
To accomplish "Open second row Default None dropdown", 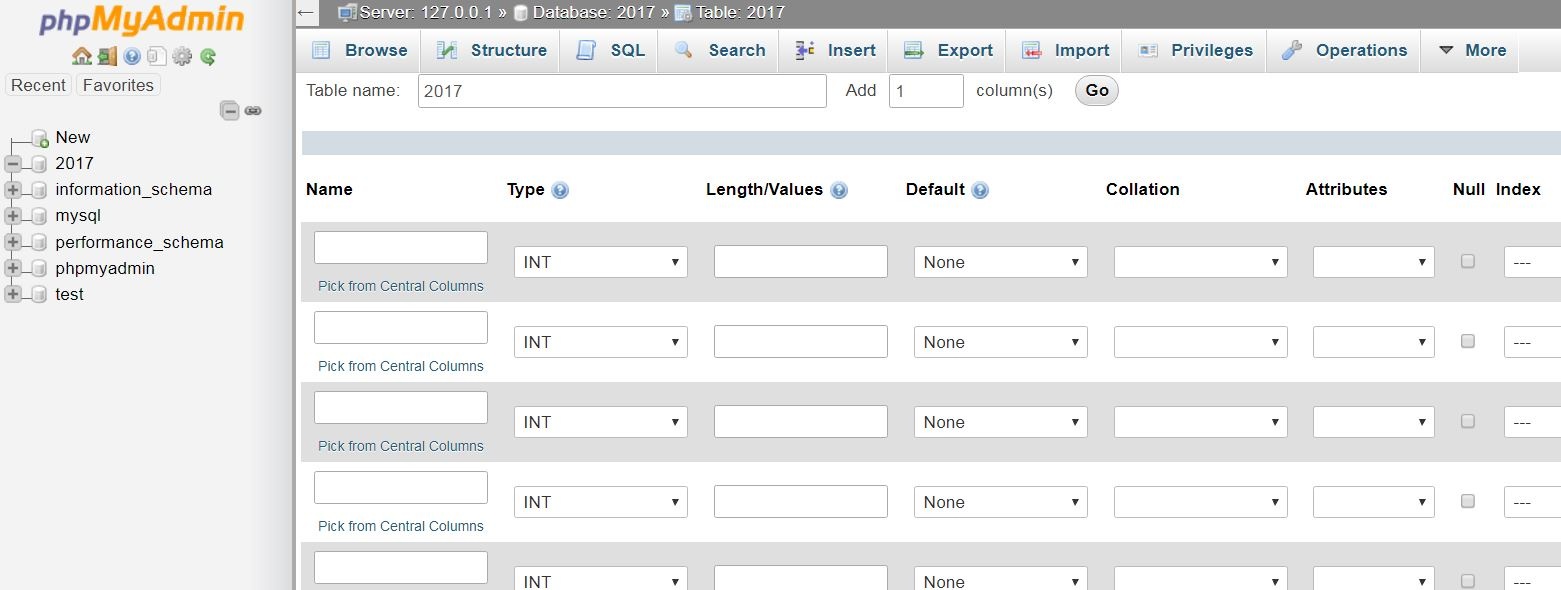I will [x=1000, y=342].
